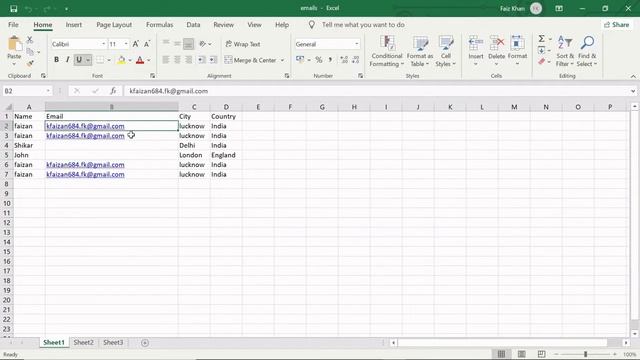Viewport: 640px width, 360px height.
Task: Open the Page Layout ribbon tab
Action: tap(114, 24)
